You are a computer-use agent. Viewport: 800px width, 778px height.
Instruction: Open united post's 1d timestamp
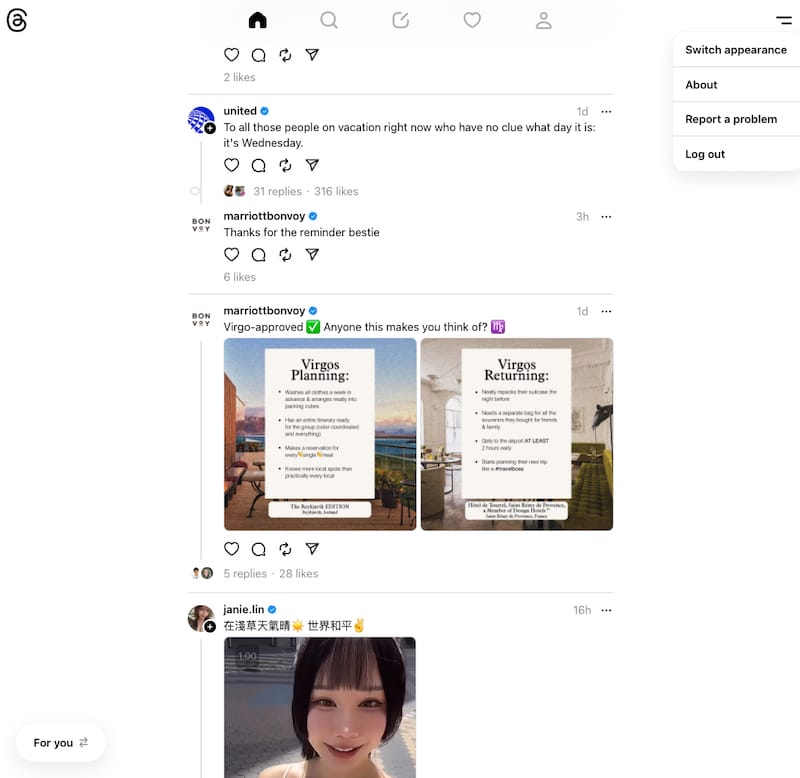582,111
